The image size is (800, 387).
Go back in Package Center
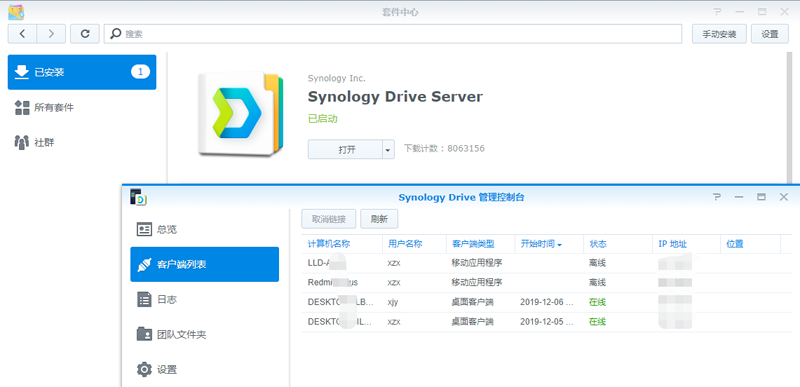point(22,34)
